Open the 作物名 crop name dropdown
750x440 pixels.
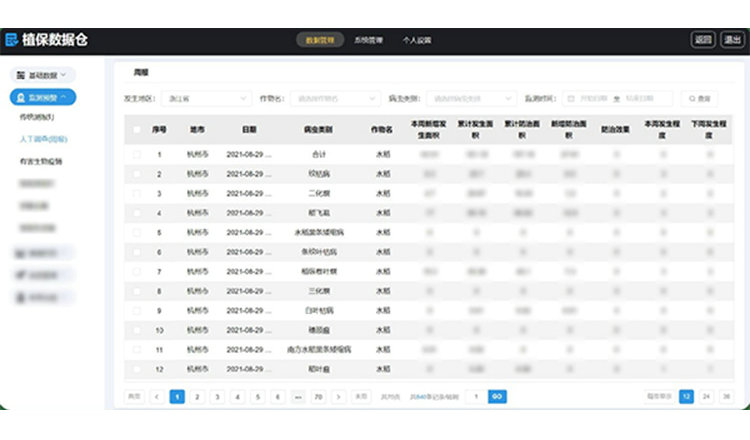coord(334,99)
